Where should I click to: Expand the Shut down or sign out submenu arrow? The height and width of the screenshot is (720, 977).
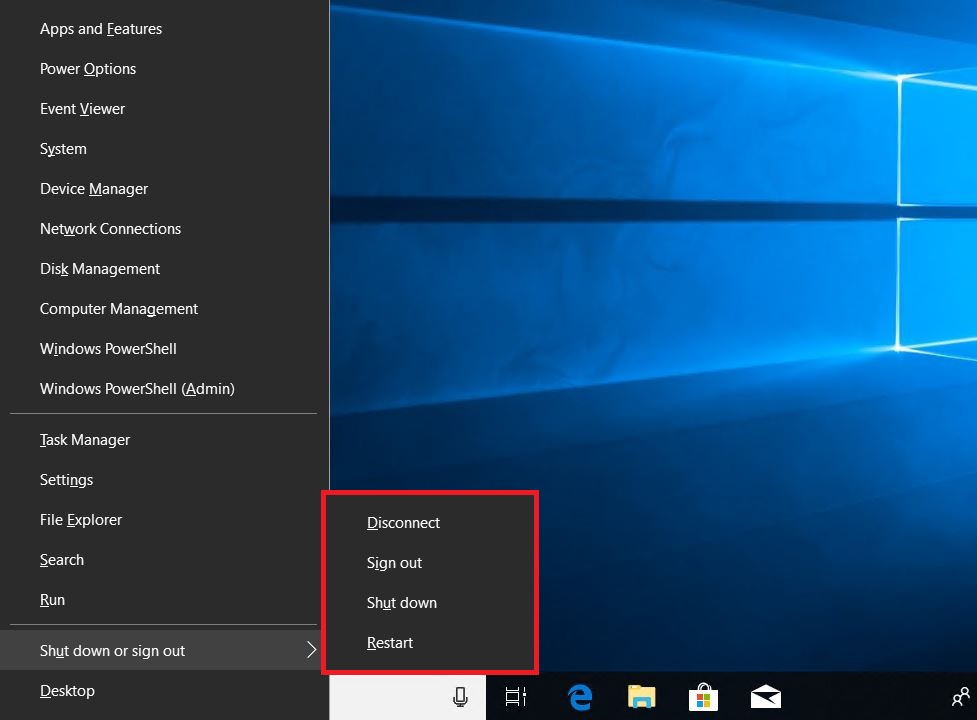[313, 650]
